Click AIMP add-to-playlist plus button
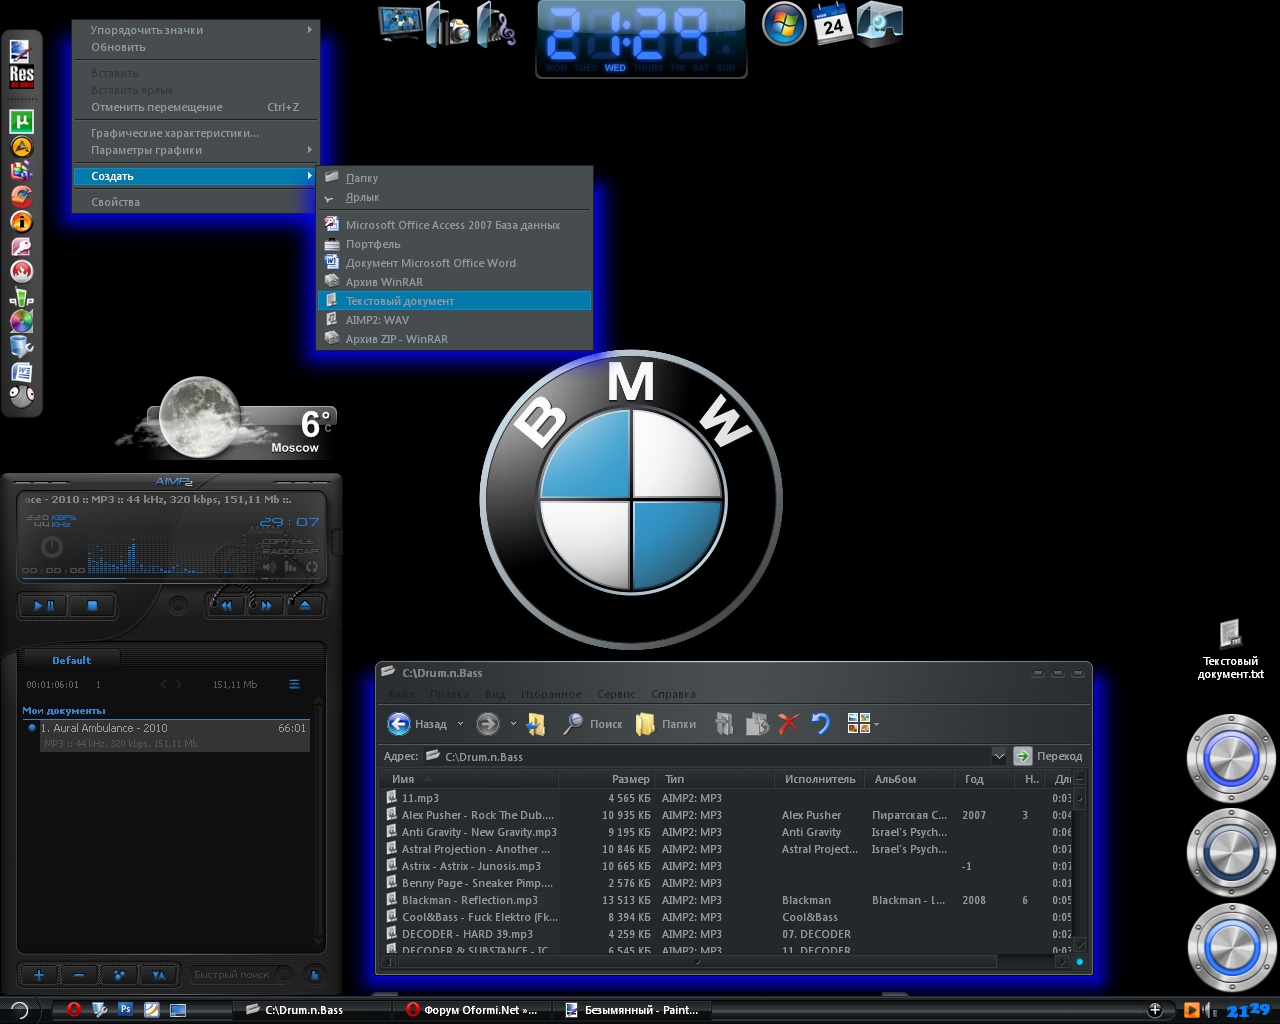1280x1024 pixels. pos(39,975)
